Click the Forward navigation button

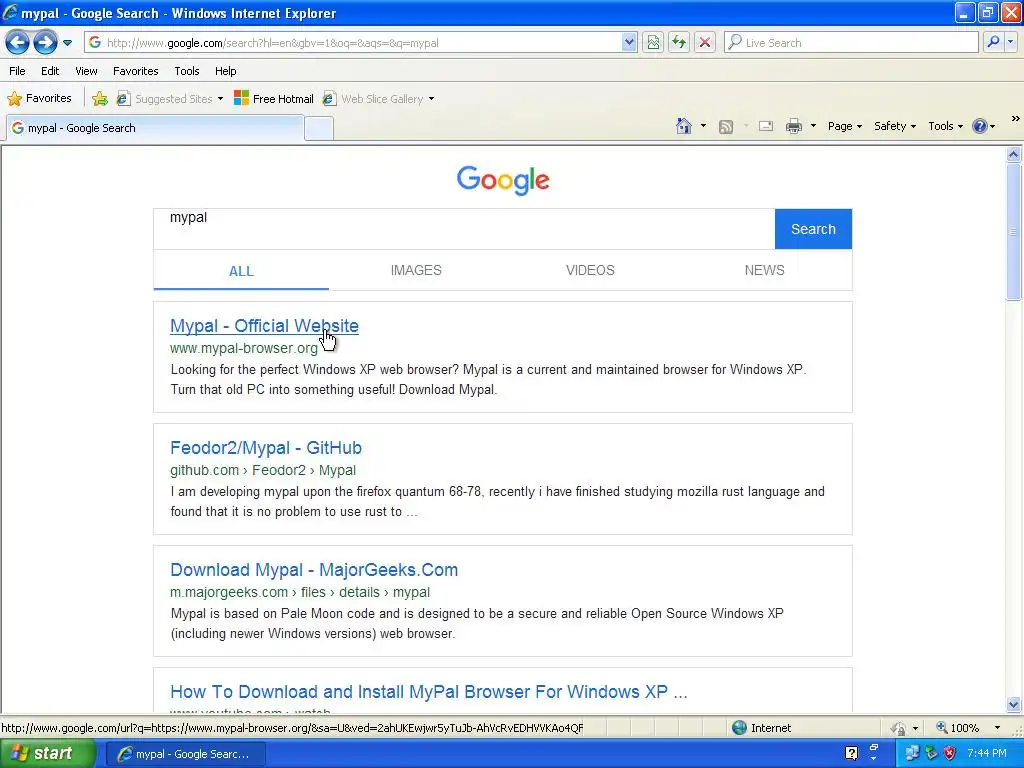point(45,42)
